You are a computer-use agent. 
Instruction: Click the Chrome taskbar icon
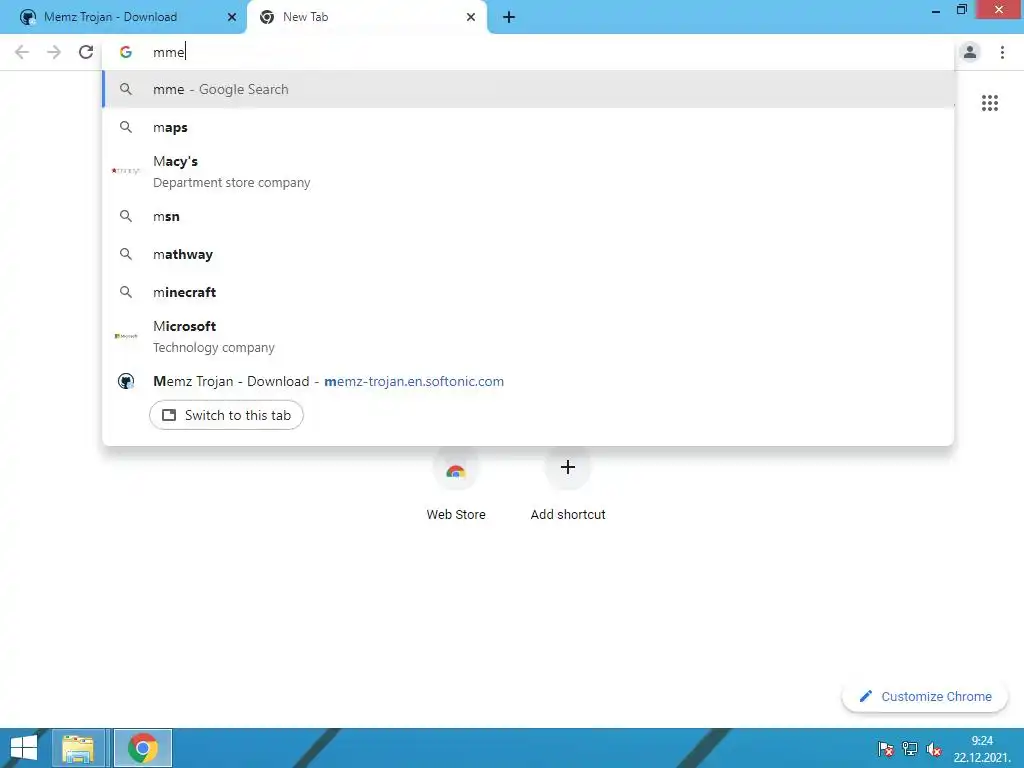143,748
